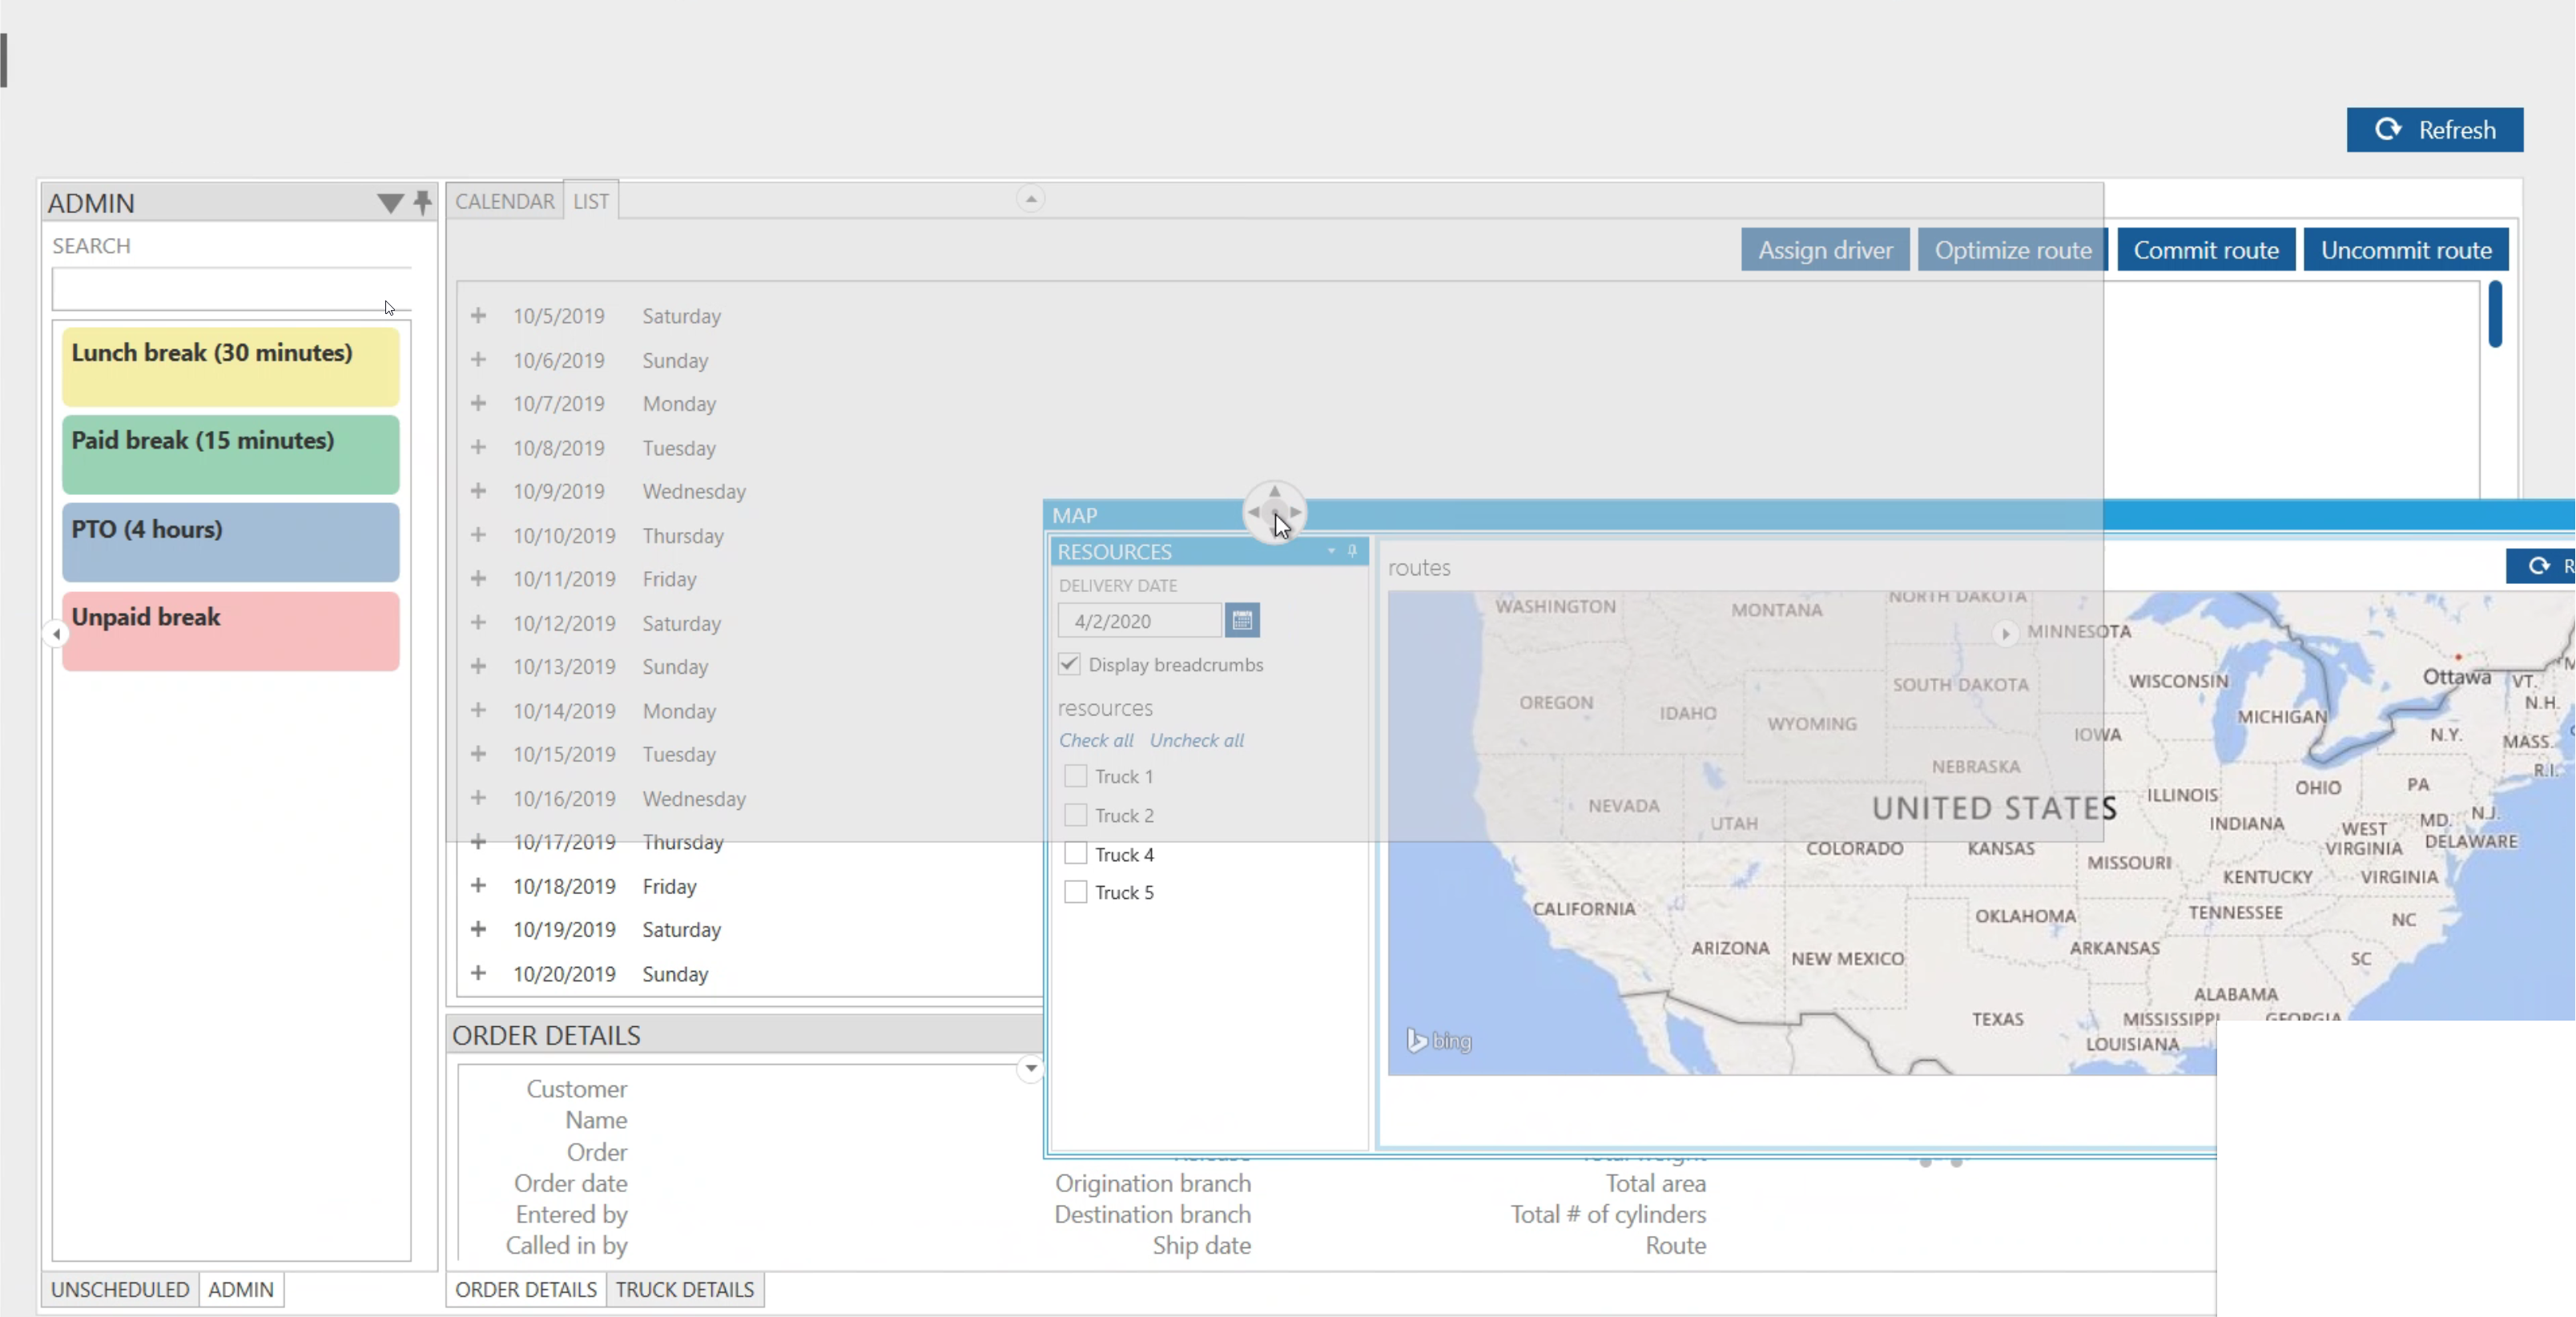Expand the 10/20/2019 Sunday row

point(478,973)
